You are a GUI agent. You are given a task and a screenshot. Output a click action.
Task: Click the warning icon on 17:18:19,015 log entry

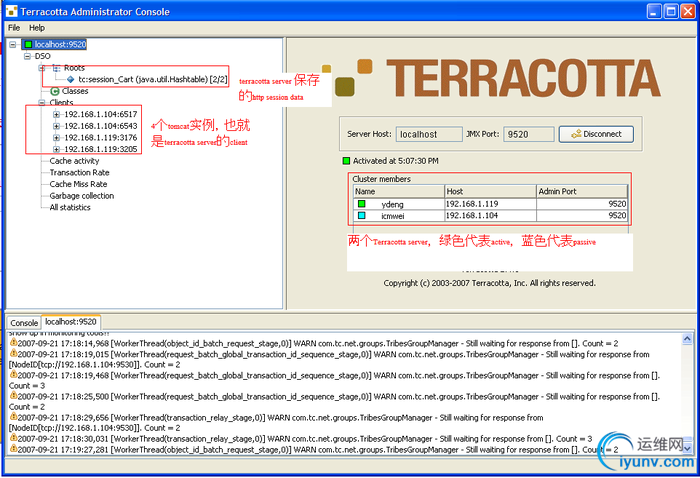pos(13,353)
